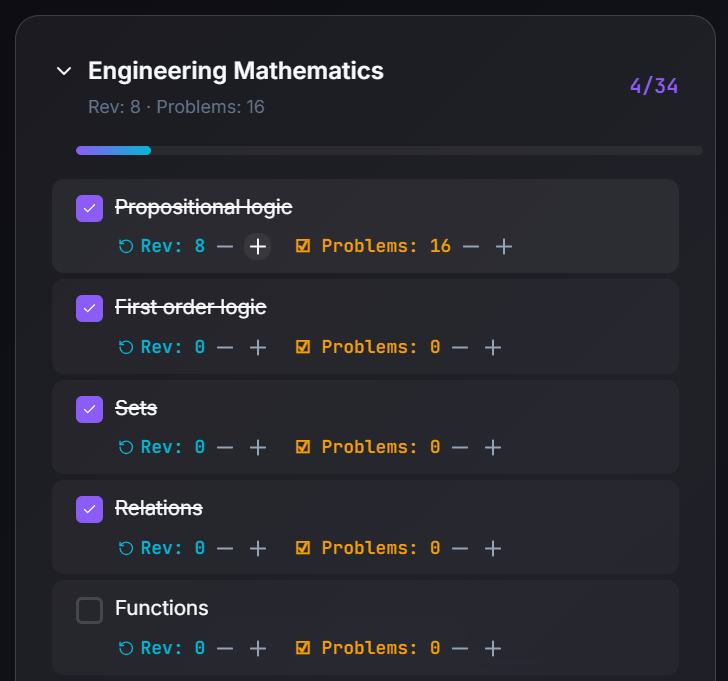The width and height of the screenshot is (728, 681).
Task: Increase Problems count for Functions
Action: pyautogui.click(x=493, y=648)
